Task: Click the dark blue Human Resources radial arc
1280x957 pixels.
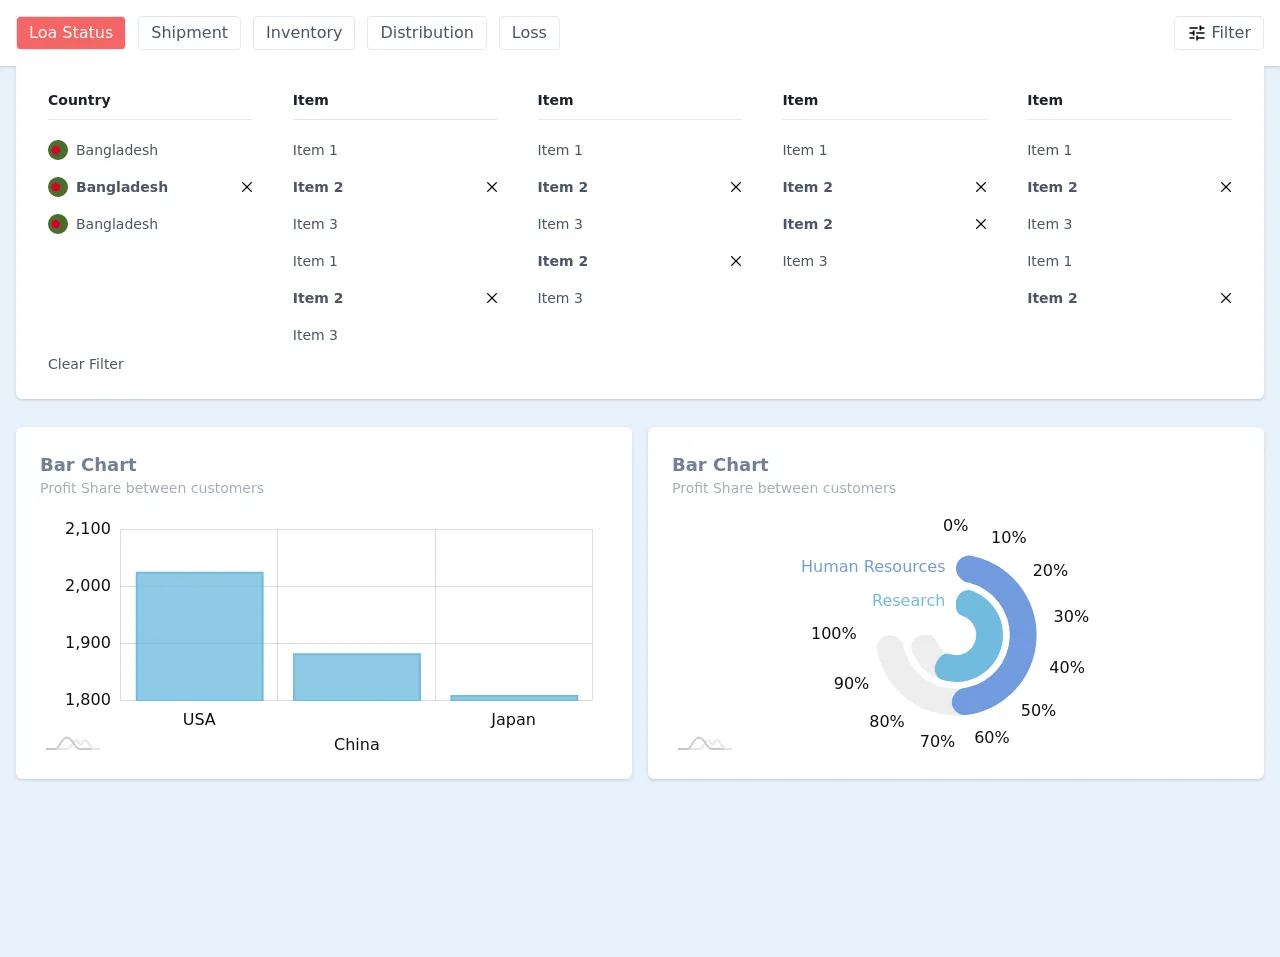Action: coord(1022,635)
